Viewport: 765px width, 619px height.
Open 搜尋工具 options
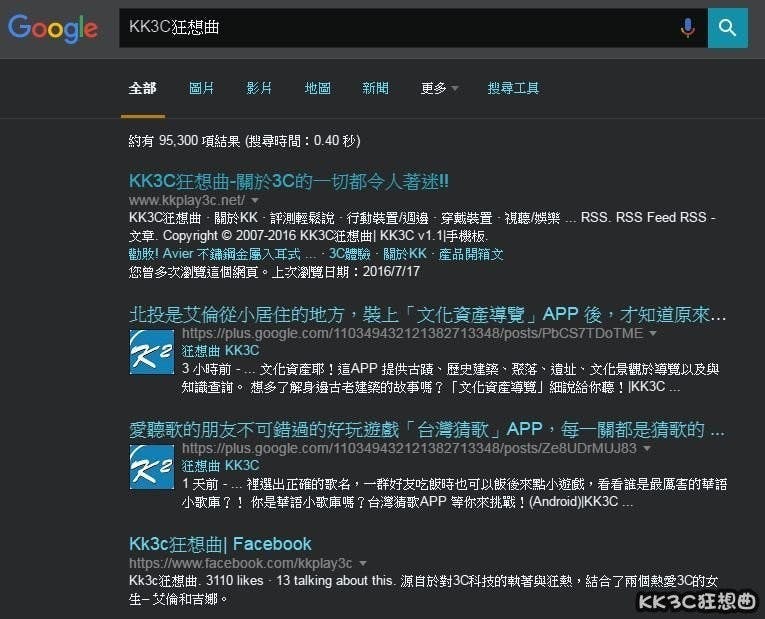pyautogui.click(x=513, y=88)
